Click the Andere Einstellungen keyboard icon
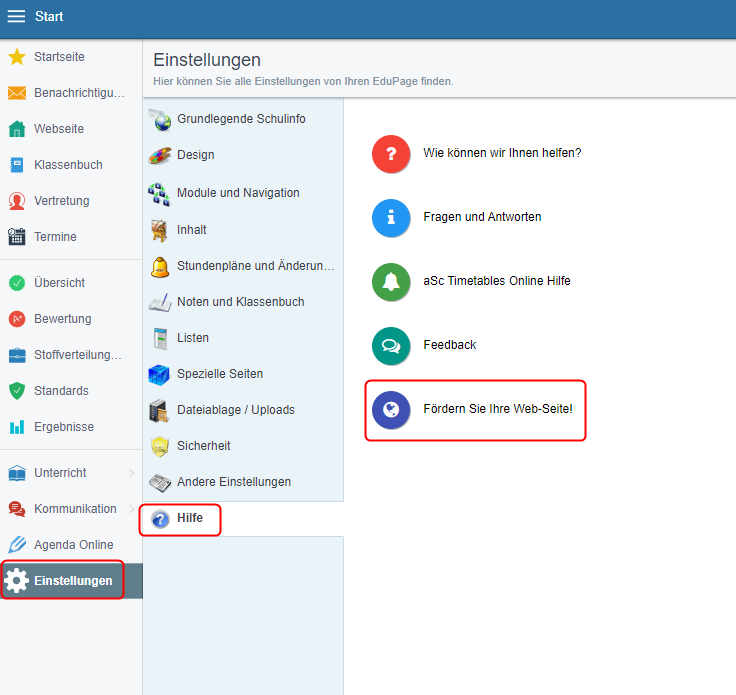This screenshot has width=736, height=695. 161,483
